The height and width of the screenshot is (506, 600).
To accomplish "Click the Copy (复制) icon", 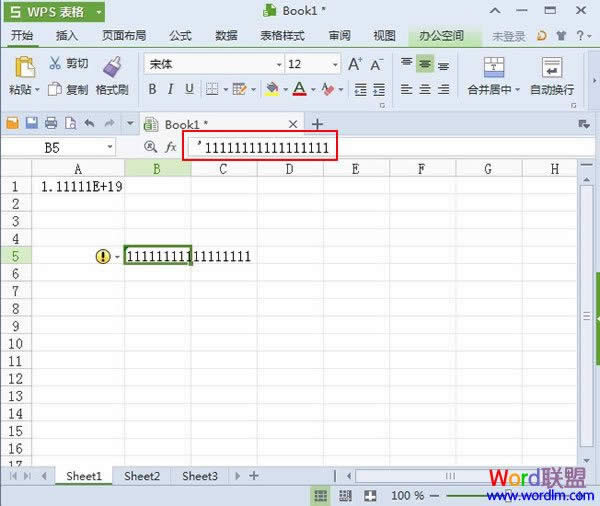I will tap(54, 89).
